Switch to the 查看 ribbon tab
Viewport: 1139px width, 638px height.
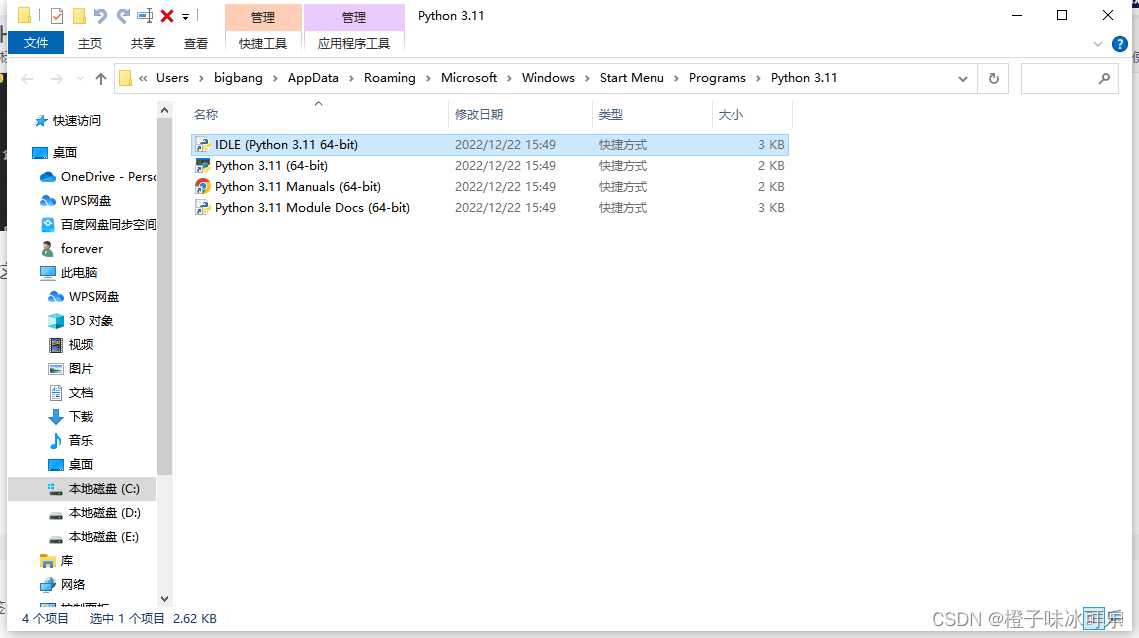pos(196,44)
